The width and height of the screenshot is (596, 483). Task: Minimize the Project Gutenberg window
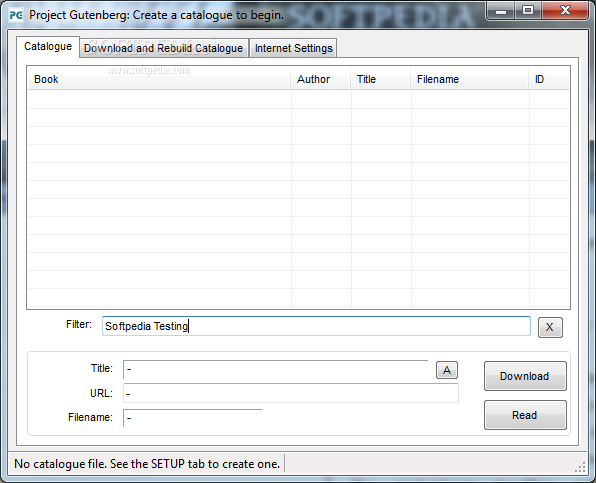(x=501, y=11)
